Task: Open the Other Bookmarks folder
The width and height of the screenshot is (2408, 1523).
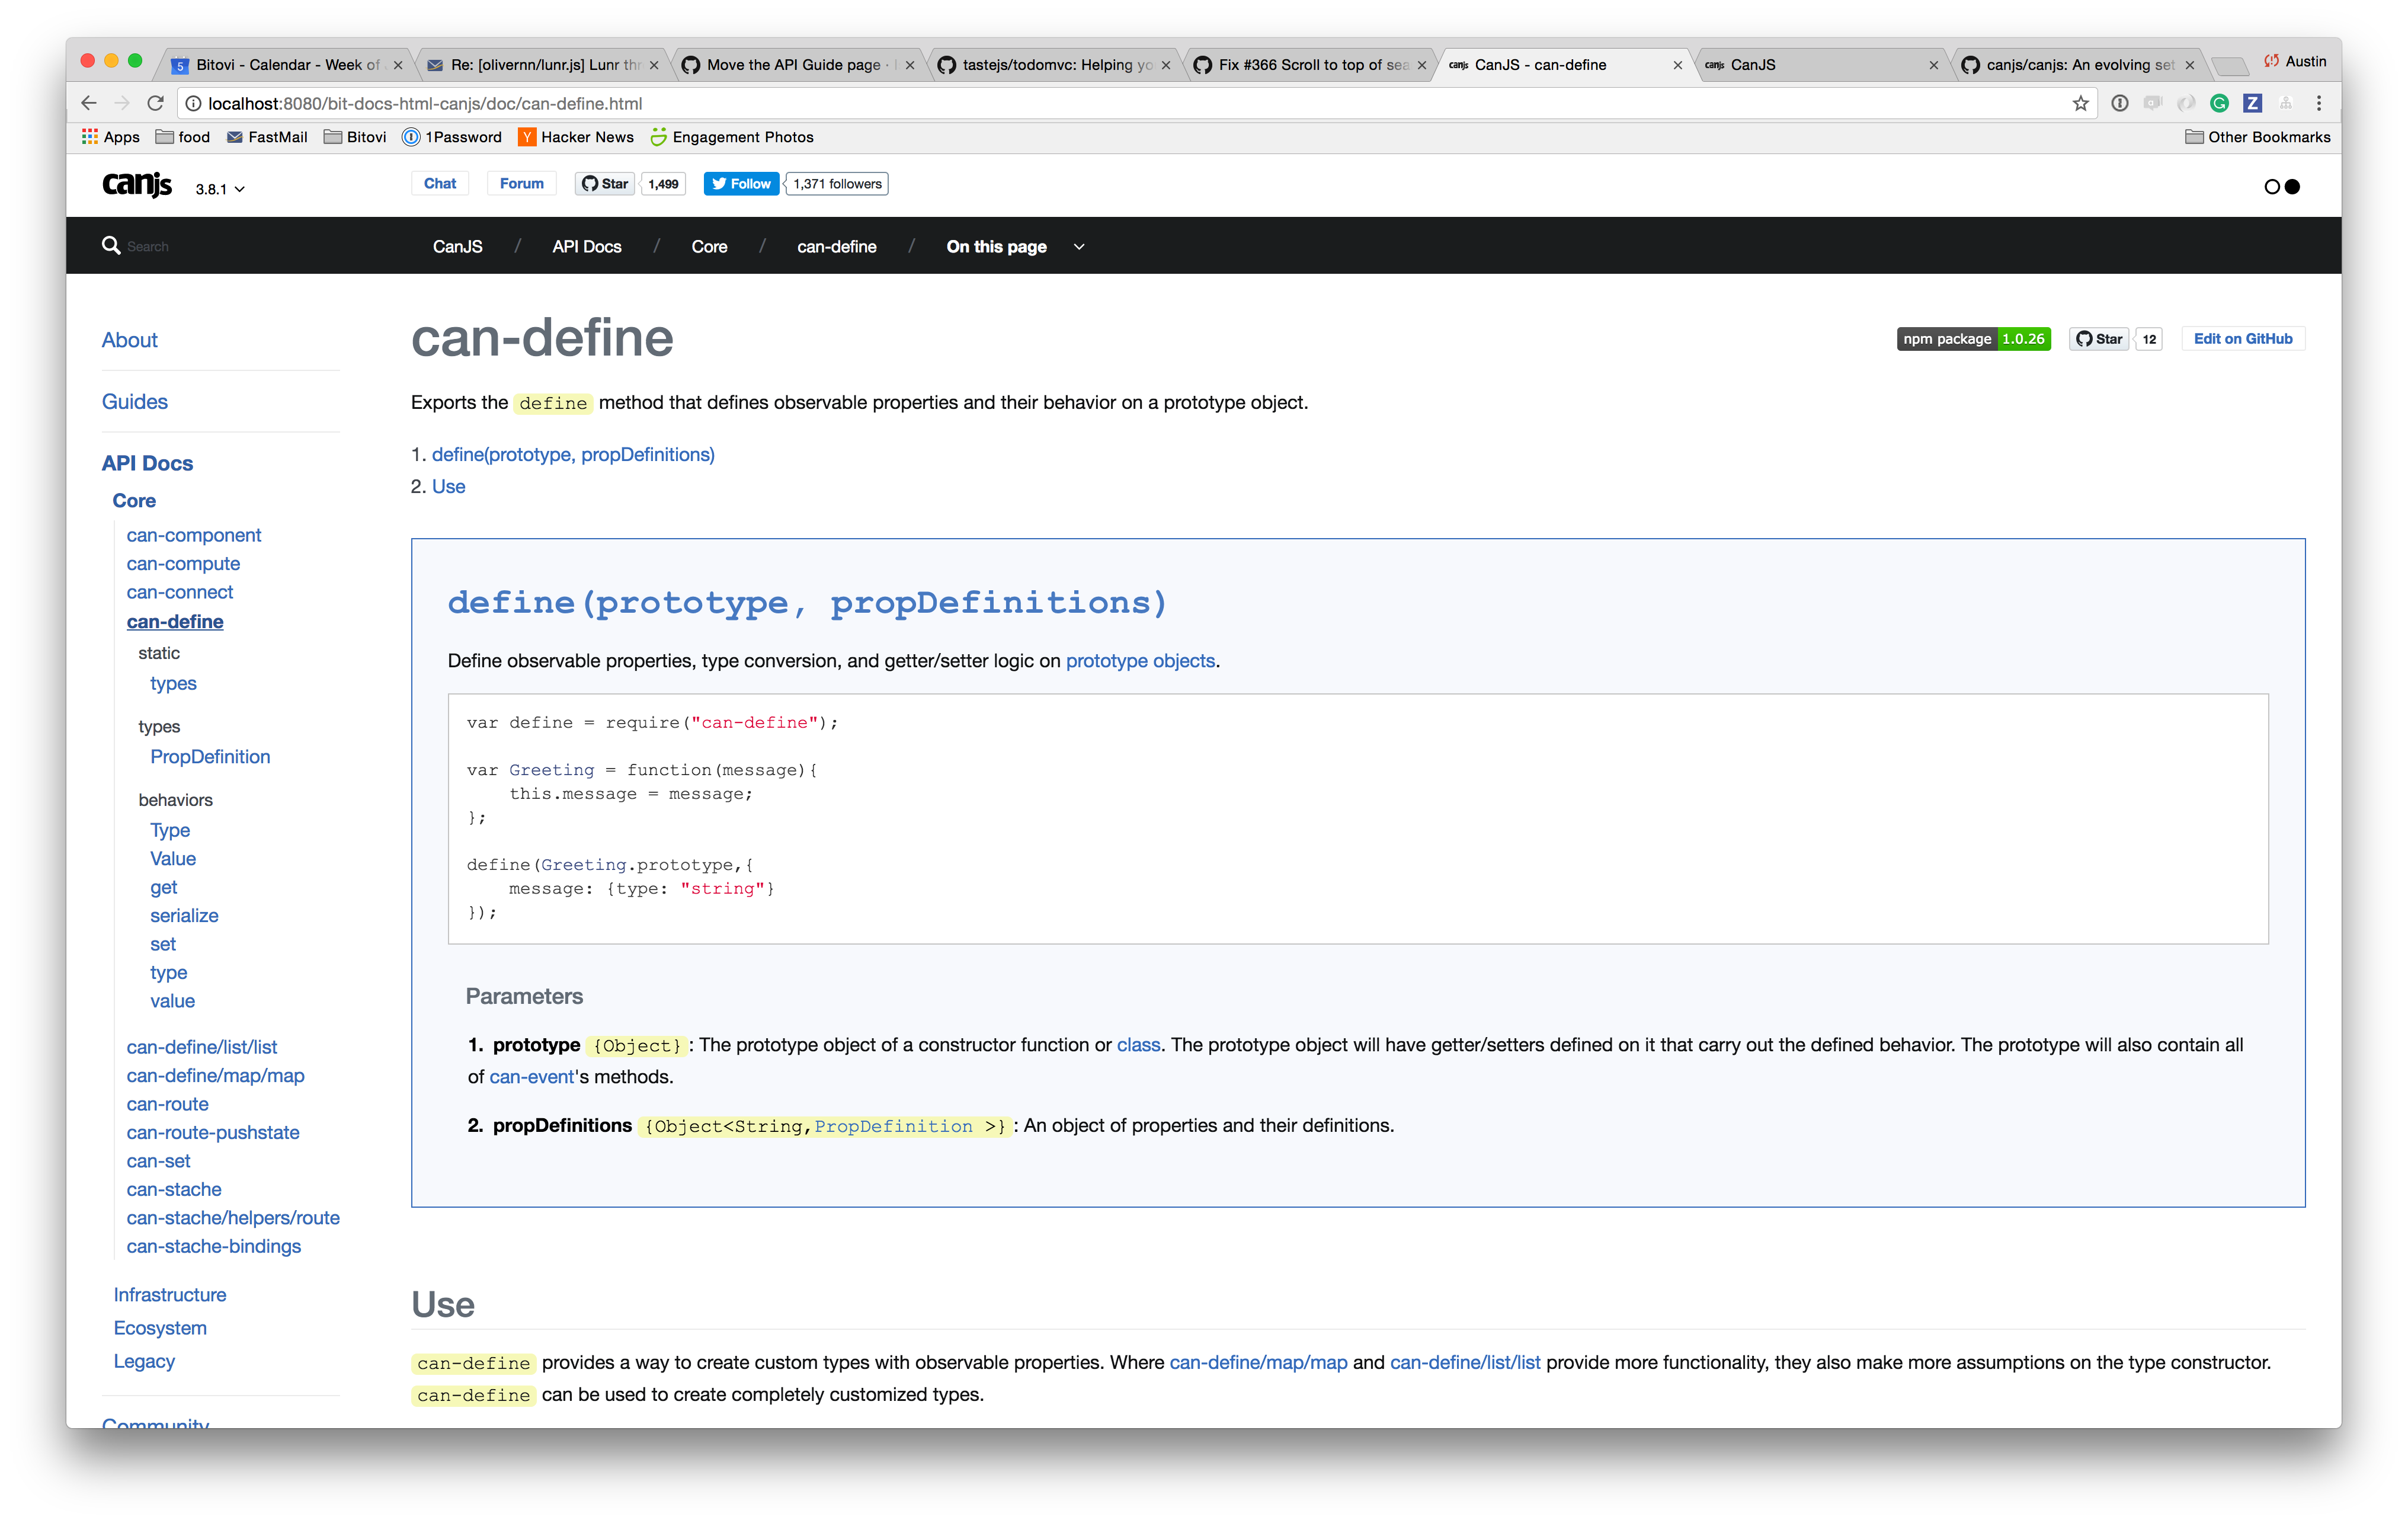Action: tap(2258, 137)
